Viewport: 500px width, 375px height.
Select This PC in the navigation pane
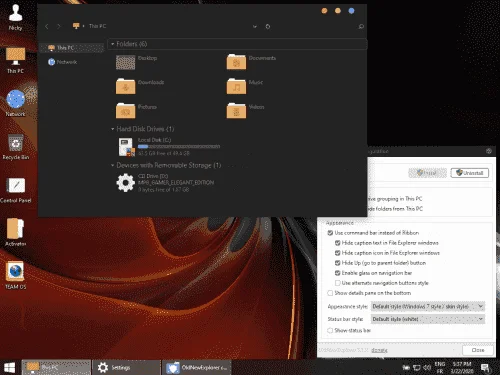point(72,48)
